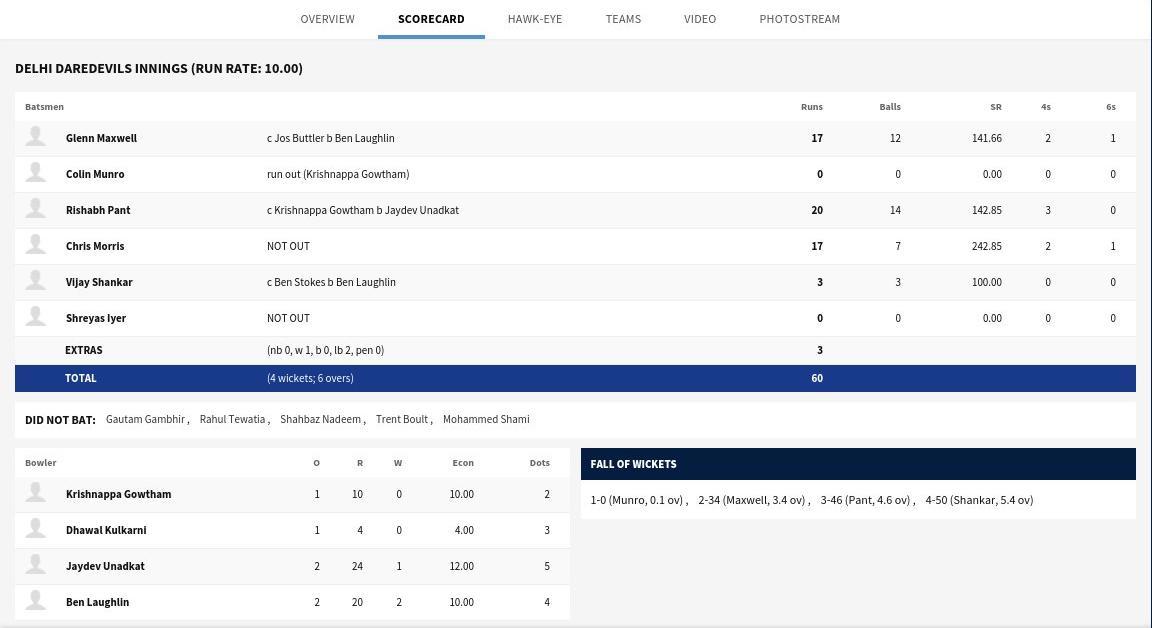Click the 4s column header
The width and height of the screenshot is (1152, 628).
coord(1045,107)
